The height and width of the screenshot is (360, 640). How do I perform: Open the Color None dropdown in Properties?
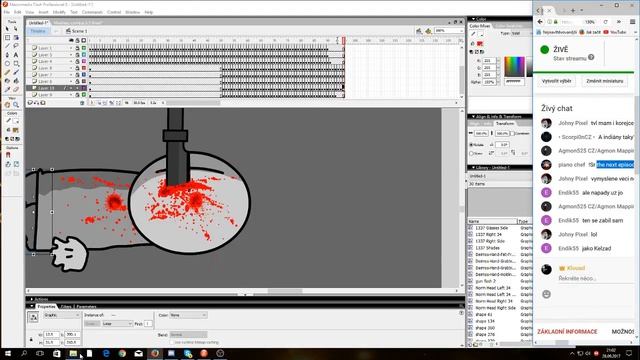tap(188, 315)
